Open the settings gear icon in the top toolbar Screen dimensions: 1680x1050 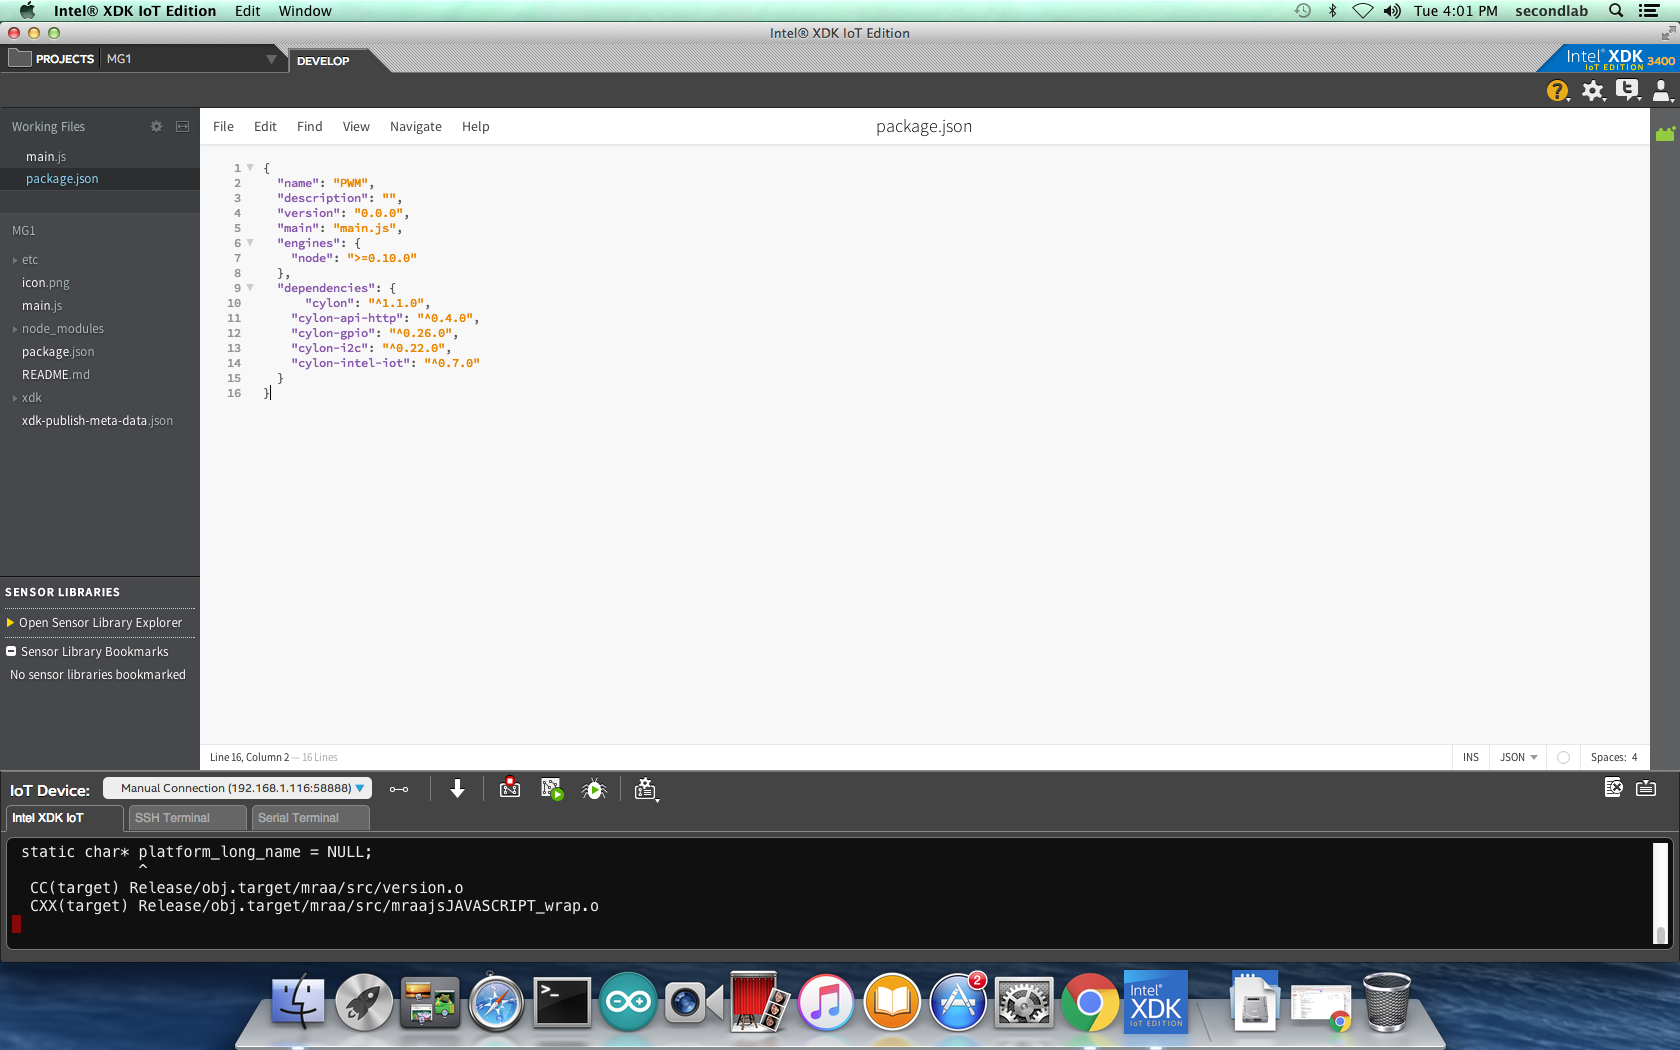(x=1593, y=91)
